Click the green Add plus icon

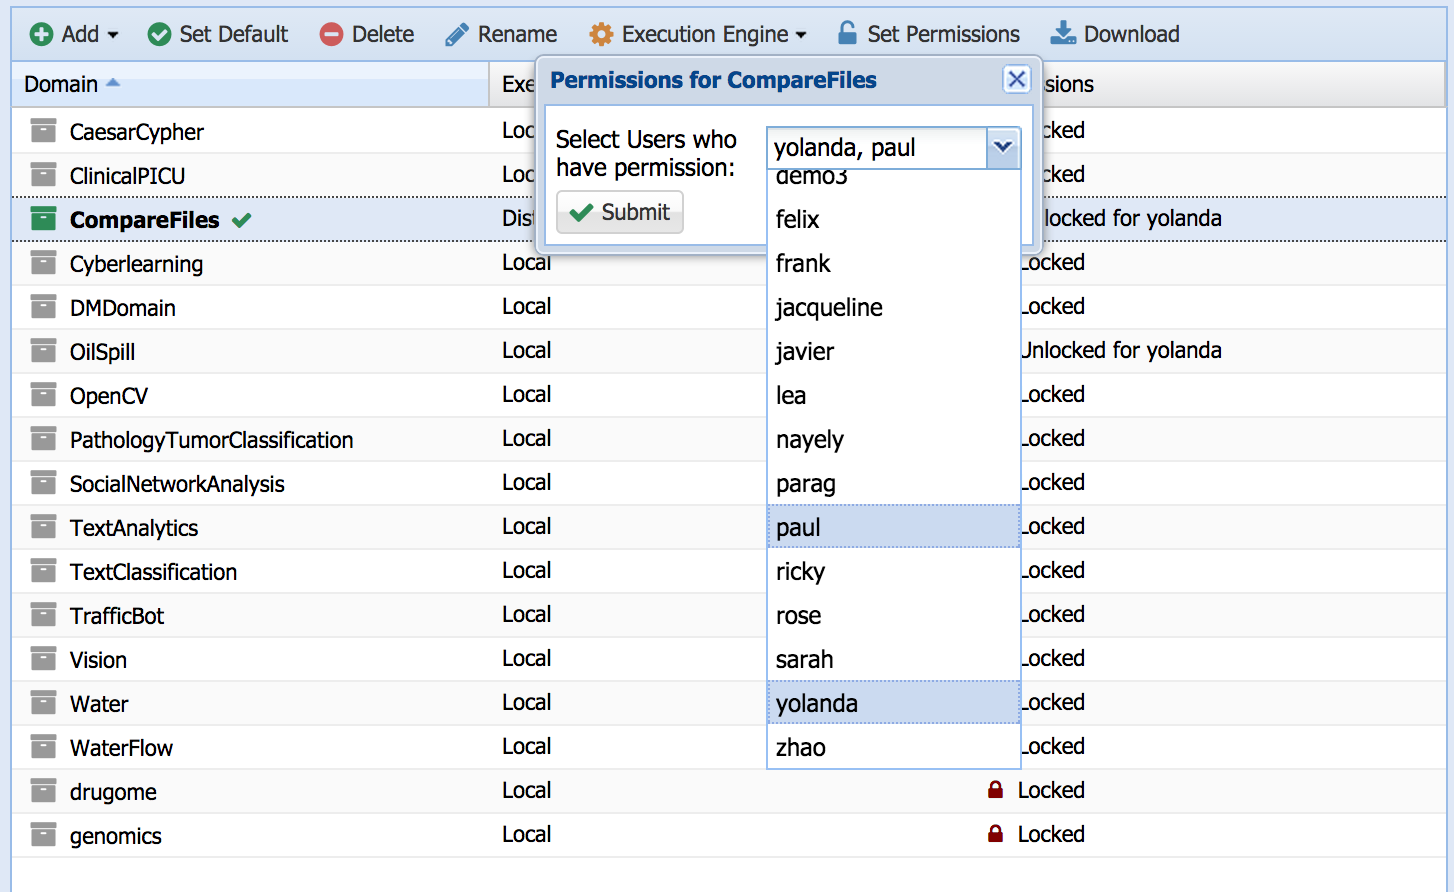pyautogui.click(x=42, y=35)
